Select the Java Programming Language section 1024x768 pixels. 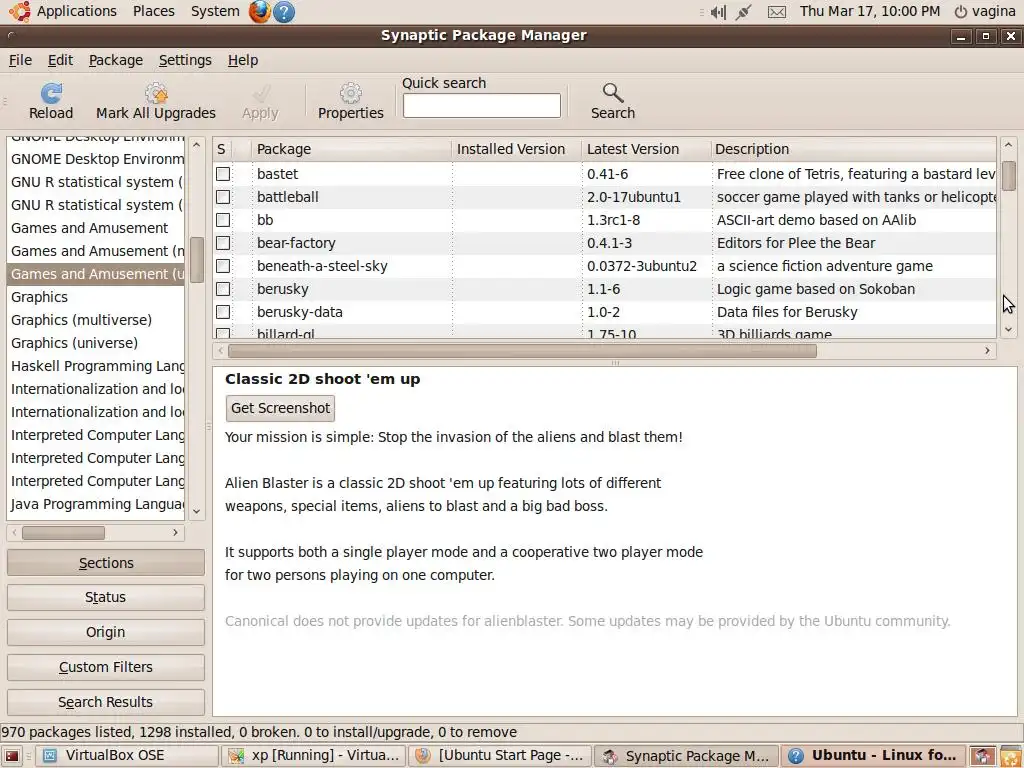tap(95, 504)
